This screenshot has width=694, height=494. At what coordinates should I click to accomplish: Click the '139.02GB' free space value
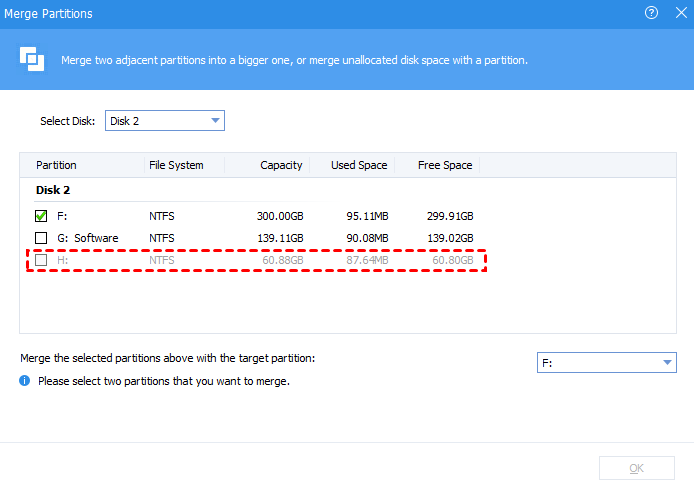tap(450, 238)
